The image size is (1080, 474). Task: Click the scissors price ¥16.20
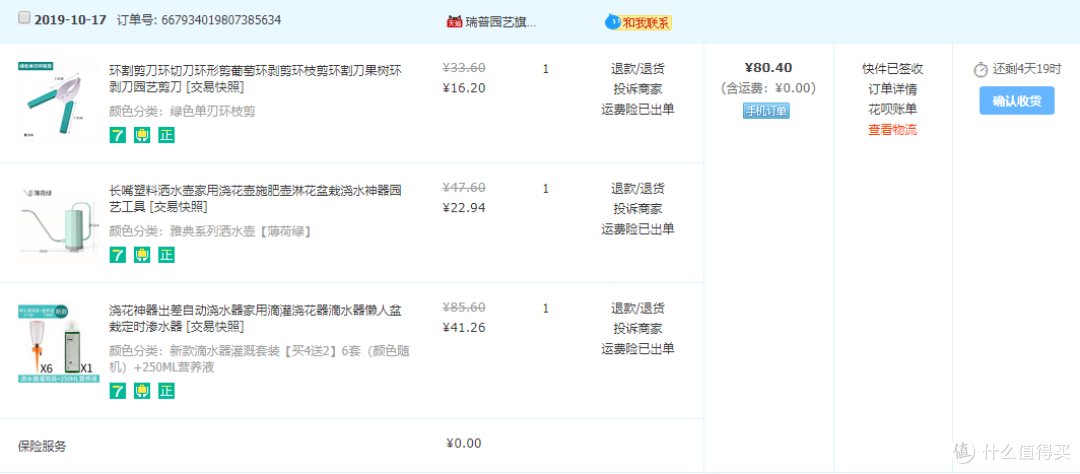coord(464,87)
